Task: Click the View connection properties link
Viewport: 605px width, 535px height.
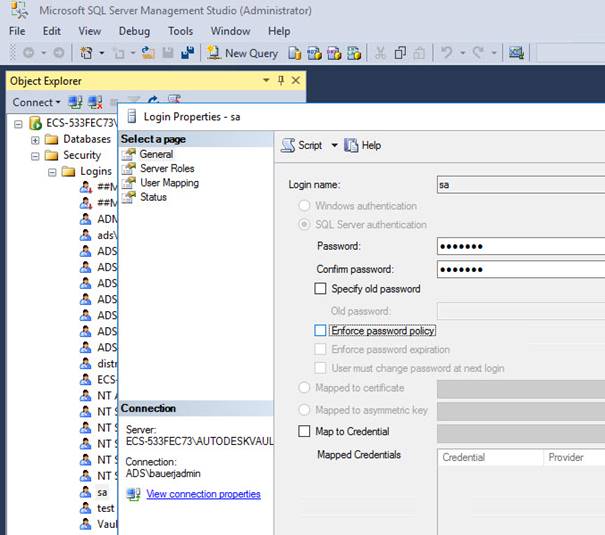Action: 203,494
